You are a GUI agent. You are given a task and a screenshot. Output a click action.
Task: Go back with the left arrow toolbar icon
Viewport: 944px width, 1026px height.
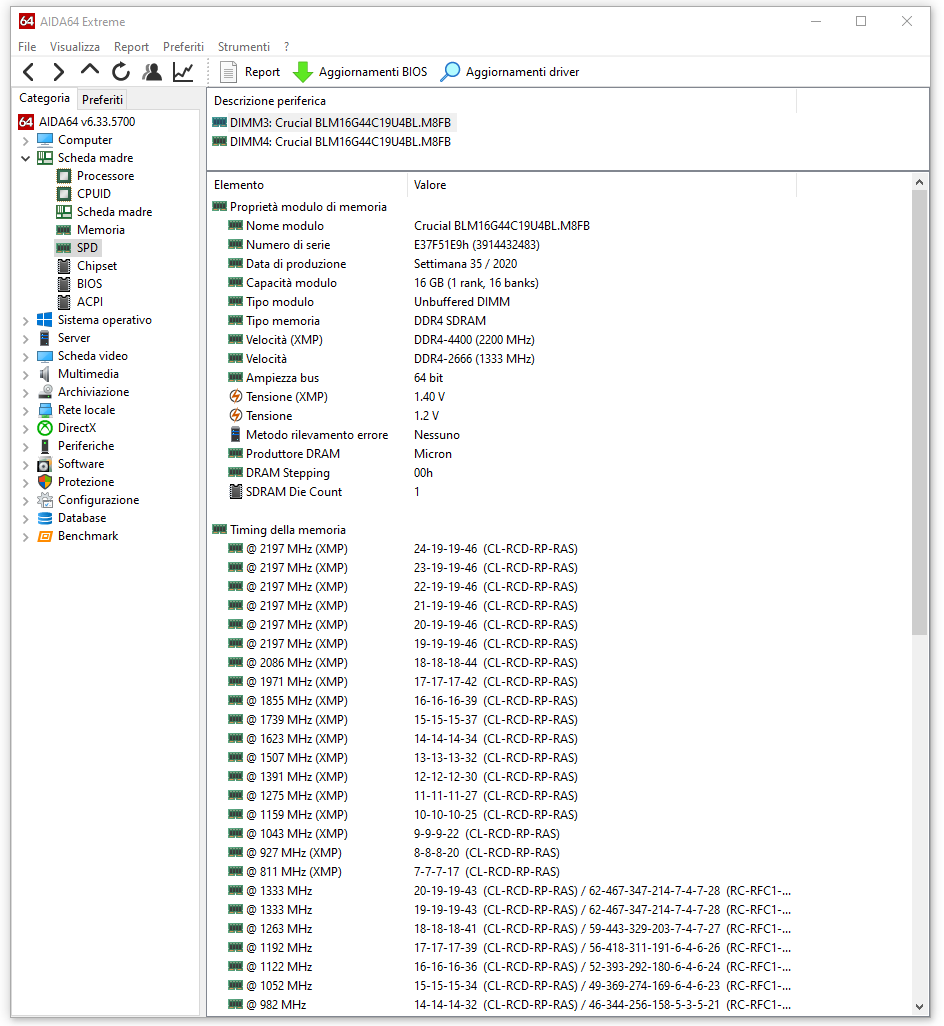[x=28, y=72]
